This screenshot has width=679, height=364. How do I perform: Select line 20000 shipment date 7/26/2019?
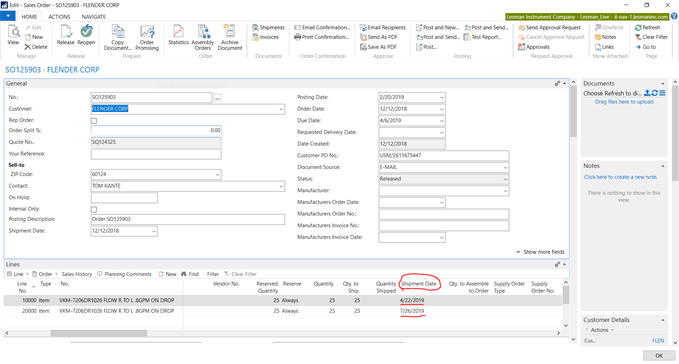(x=412, y=311)
